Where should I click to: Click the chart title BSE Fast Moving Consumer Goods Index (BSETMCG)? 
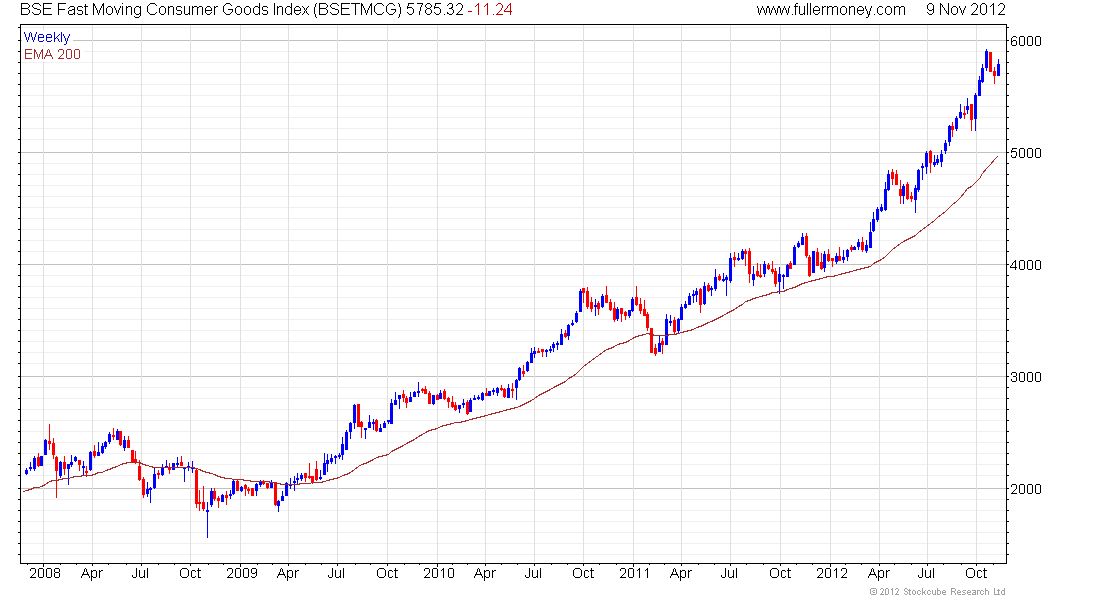coord(210,10)
